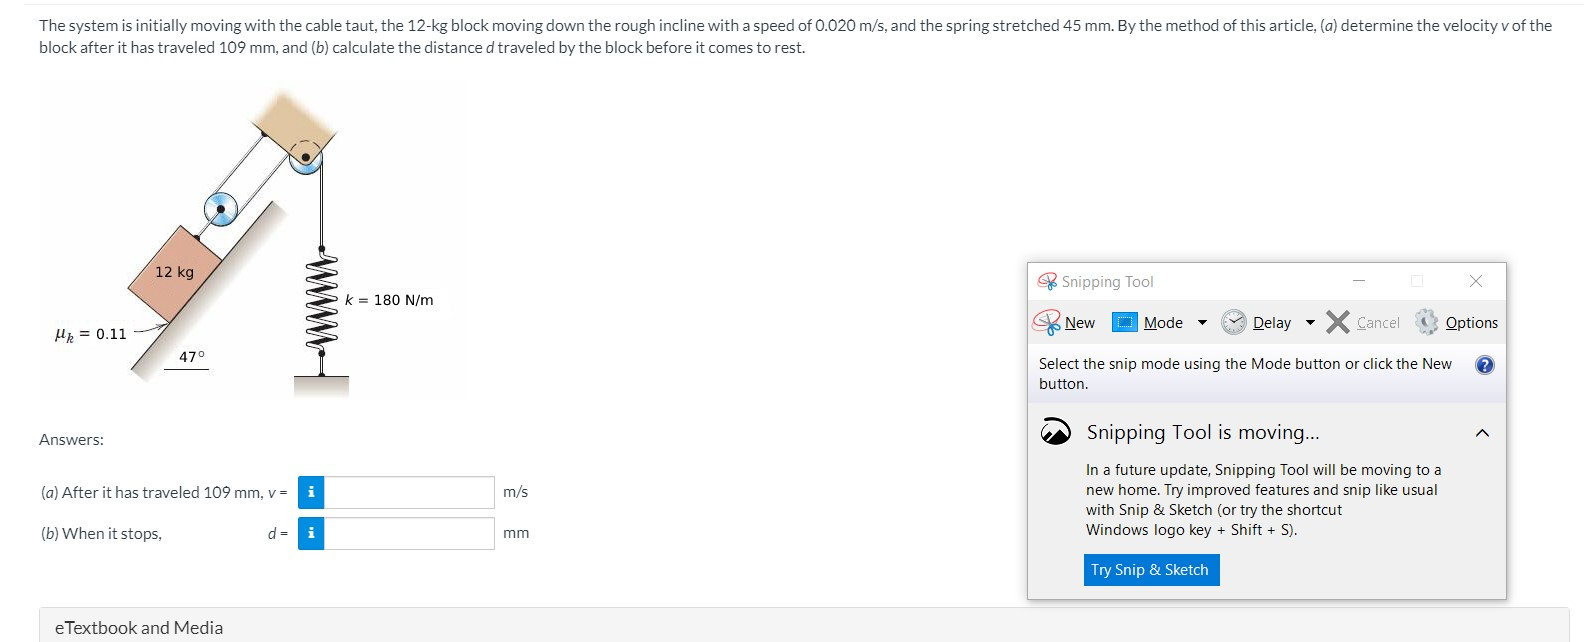The image size is (1587, 642).
Task: Select the New menu item label
Action: [x=1080, y=323]
